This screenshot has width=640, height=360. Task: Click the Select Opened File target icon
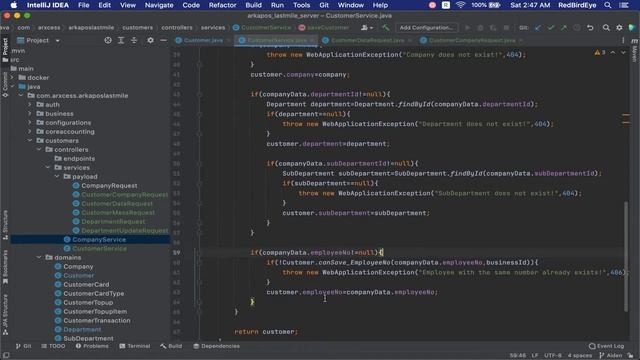(x=108, y=40)
